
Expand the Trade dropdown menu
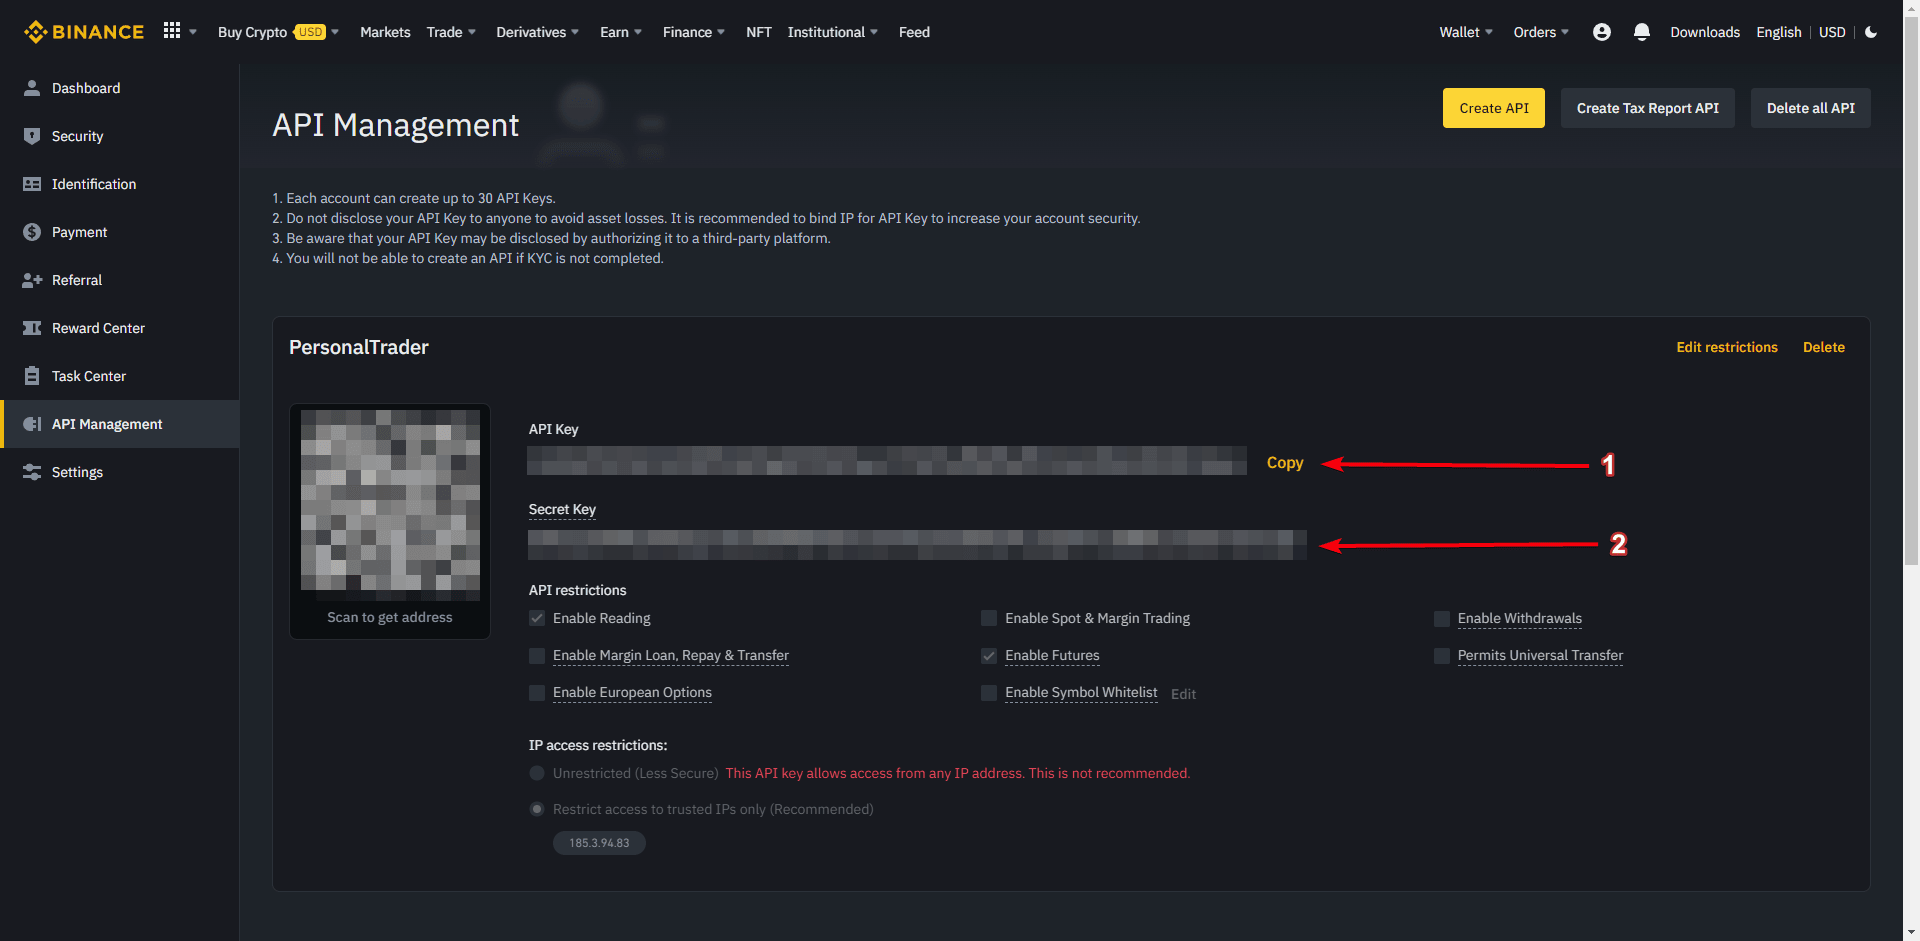(x=451, y=32)
